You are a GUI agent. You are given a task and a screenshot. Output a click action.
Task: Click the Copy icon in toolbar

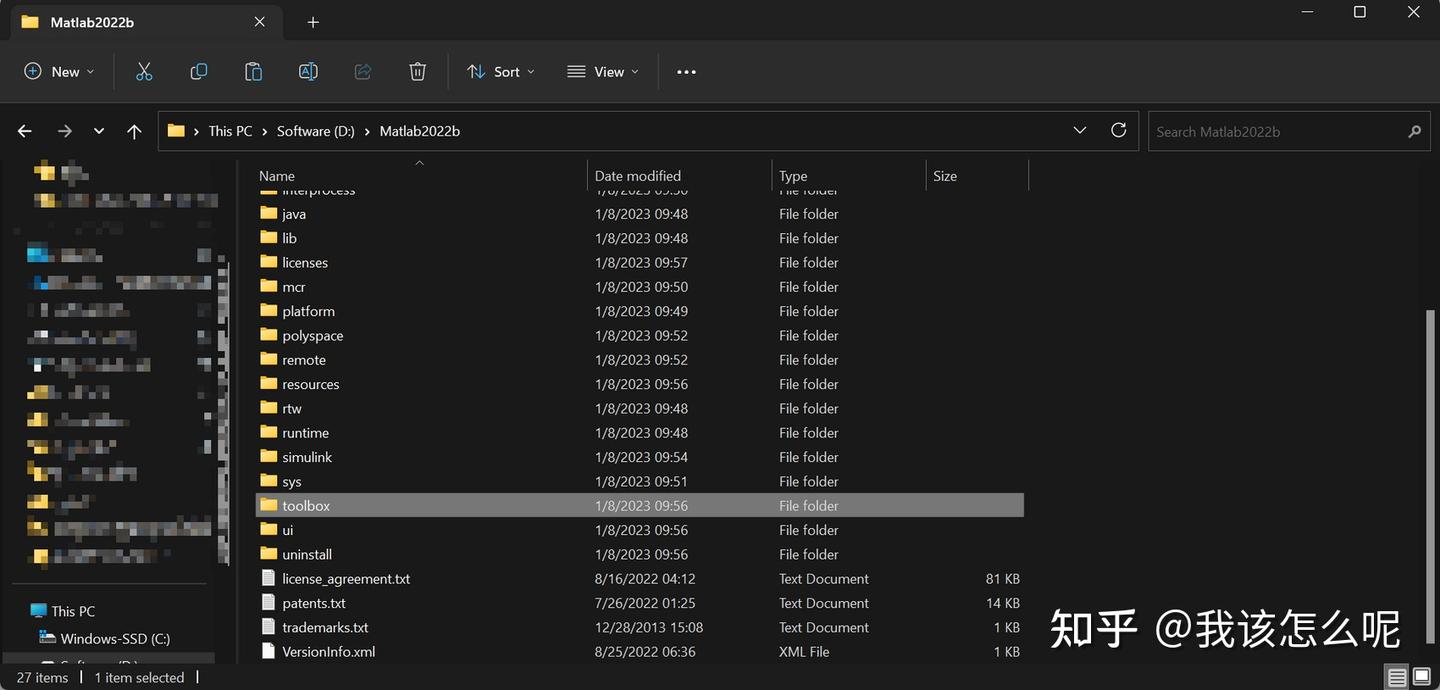click(199, 72)
